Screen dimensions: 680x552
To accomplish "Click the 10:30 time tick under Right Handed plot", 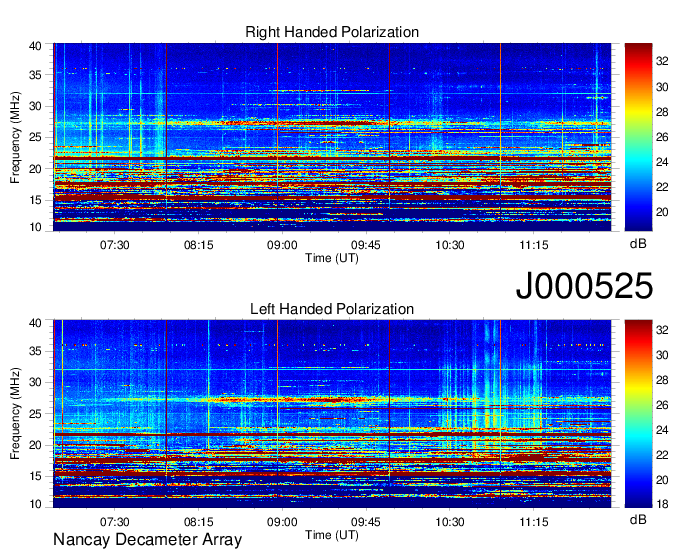I will click(450, 245).
